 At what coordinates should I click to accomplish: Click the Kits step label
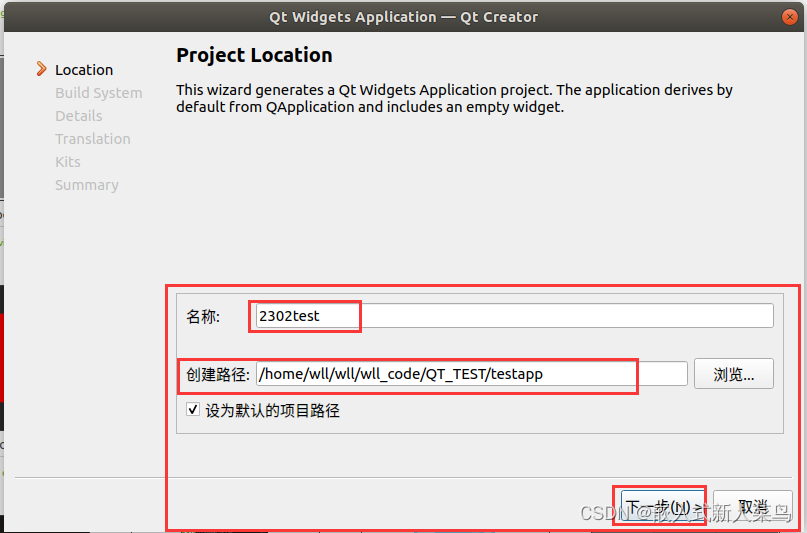coord(68,162)
